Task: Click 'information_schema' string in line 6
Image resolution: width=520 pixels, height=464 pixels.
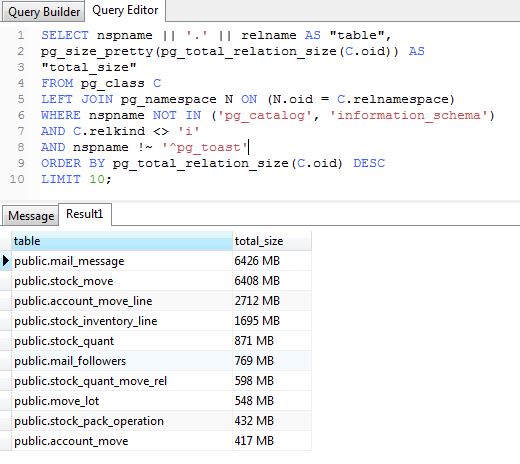Action: pos(409,115)
